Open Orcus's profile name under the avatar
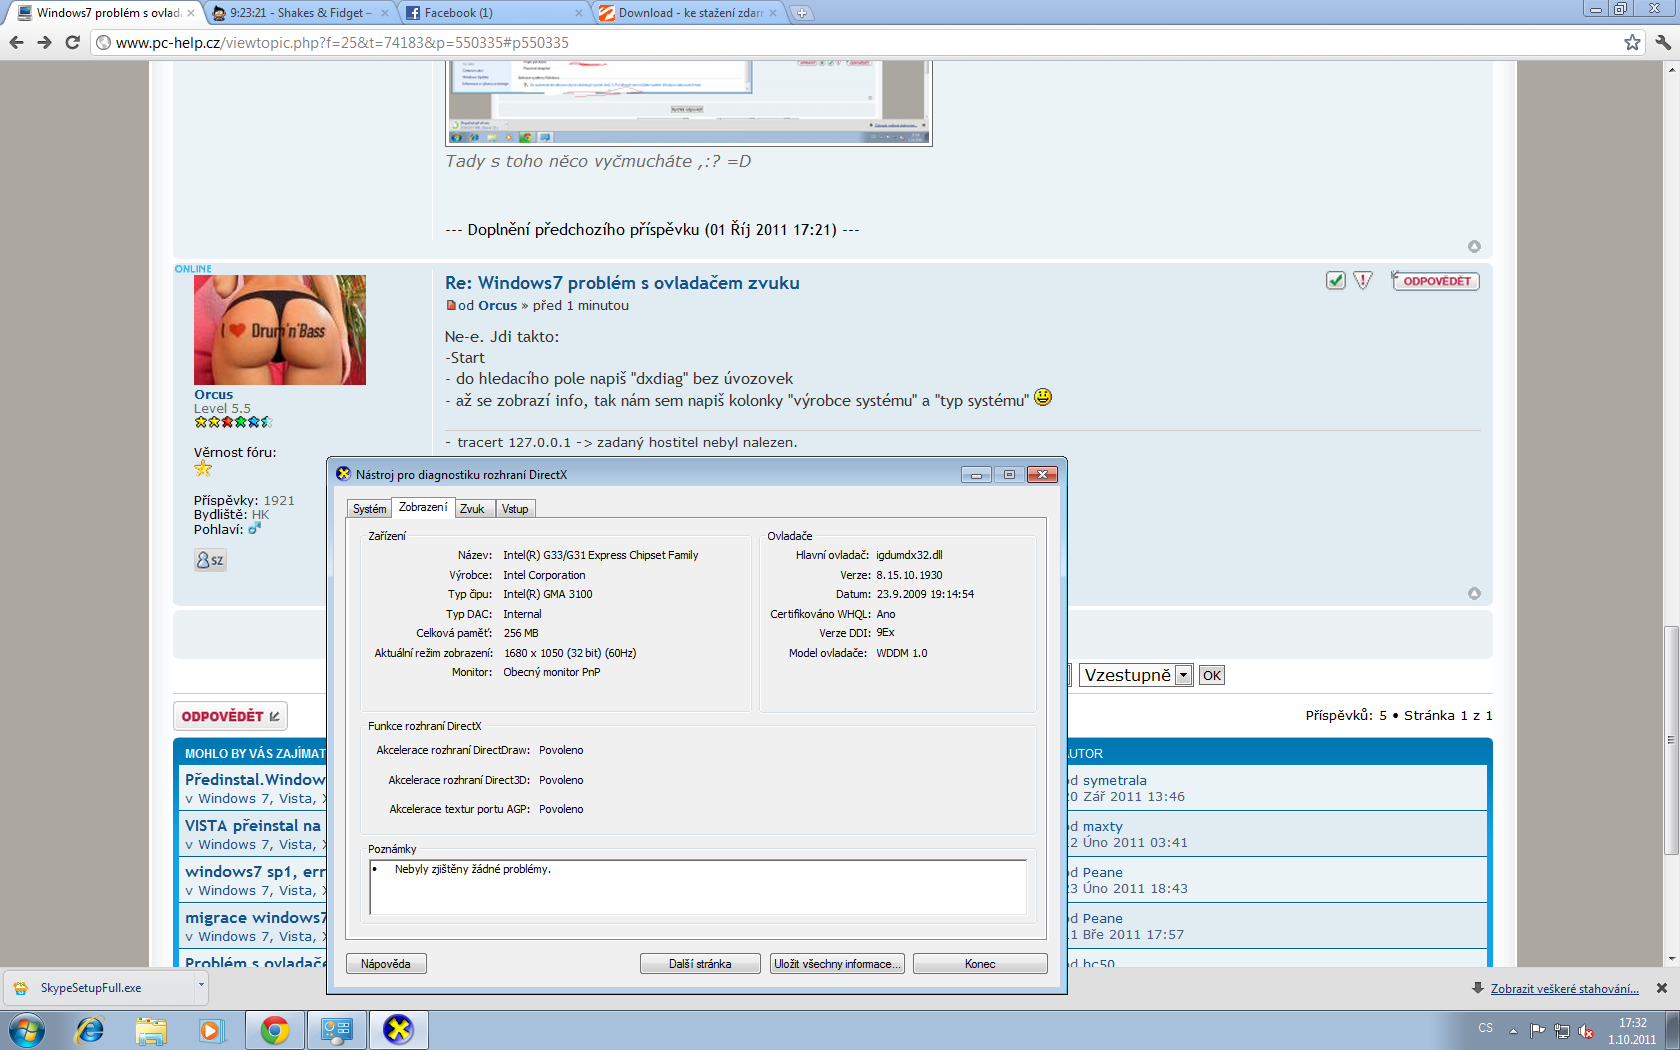This screenshot has width=1680, height=1050. [x=213, y=394]
